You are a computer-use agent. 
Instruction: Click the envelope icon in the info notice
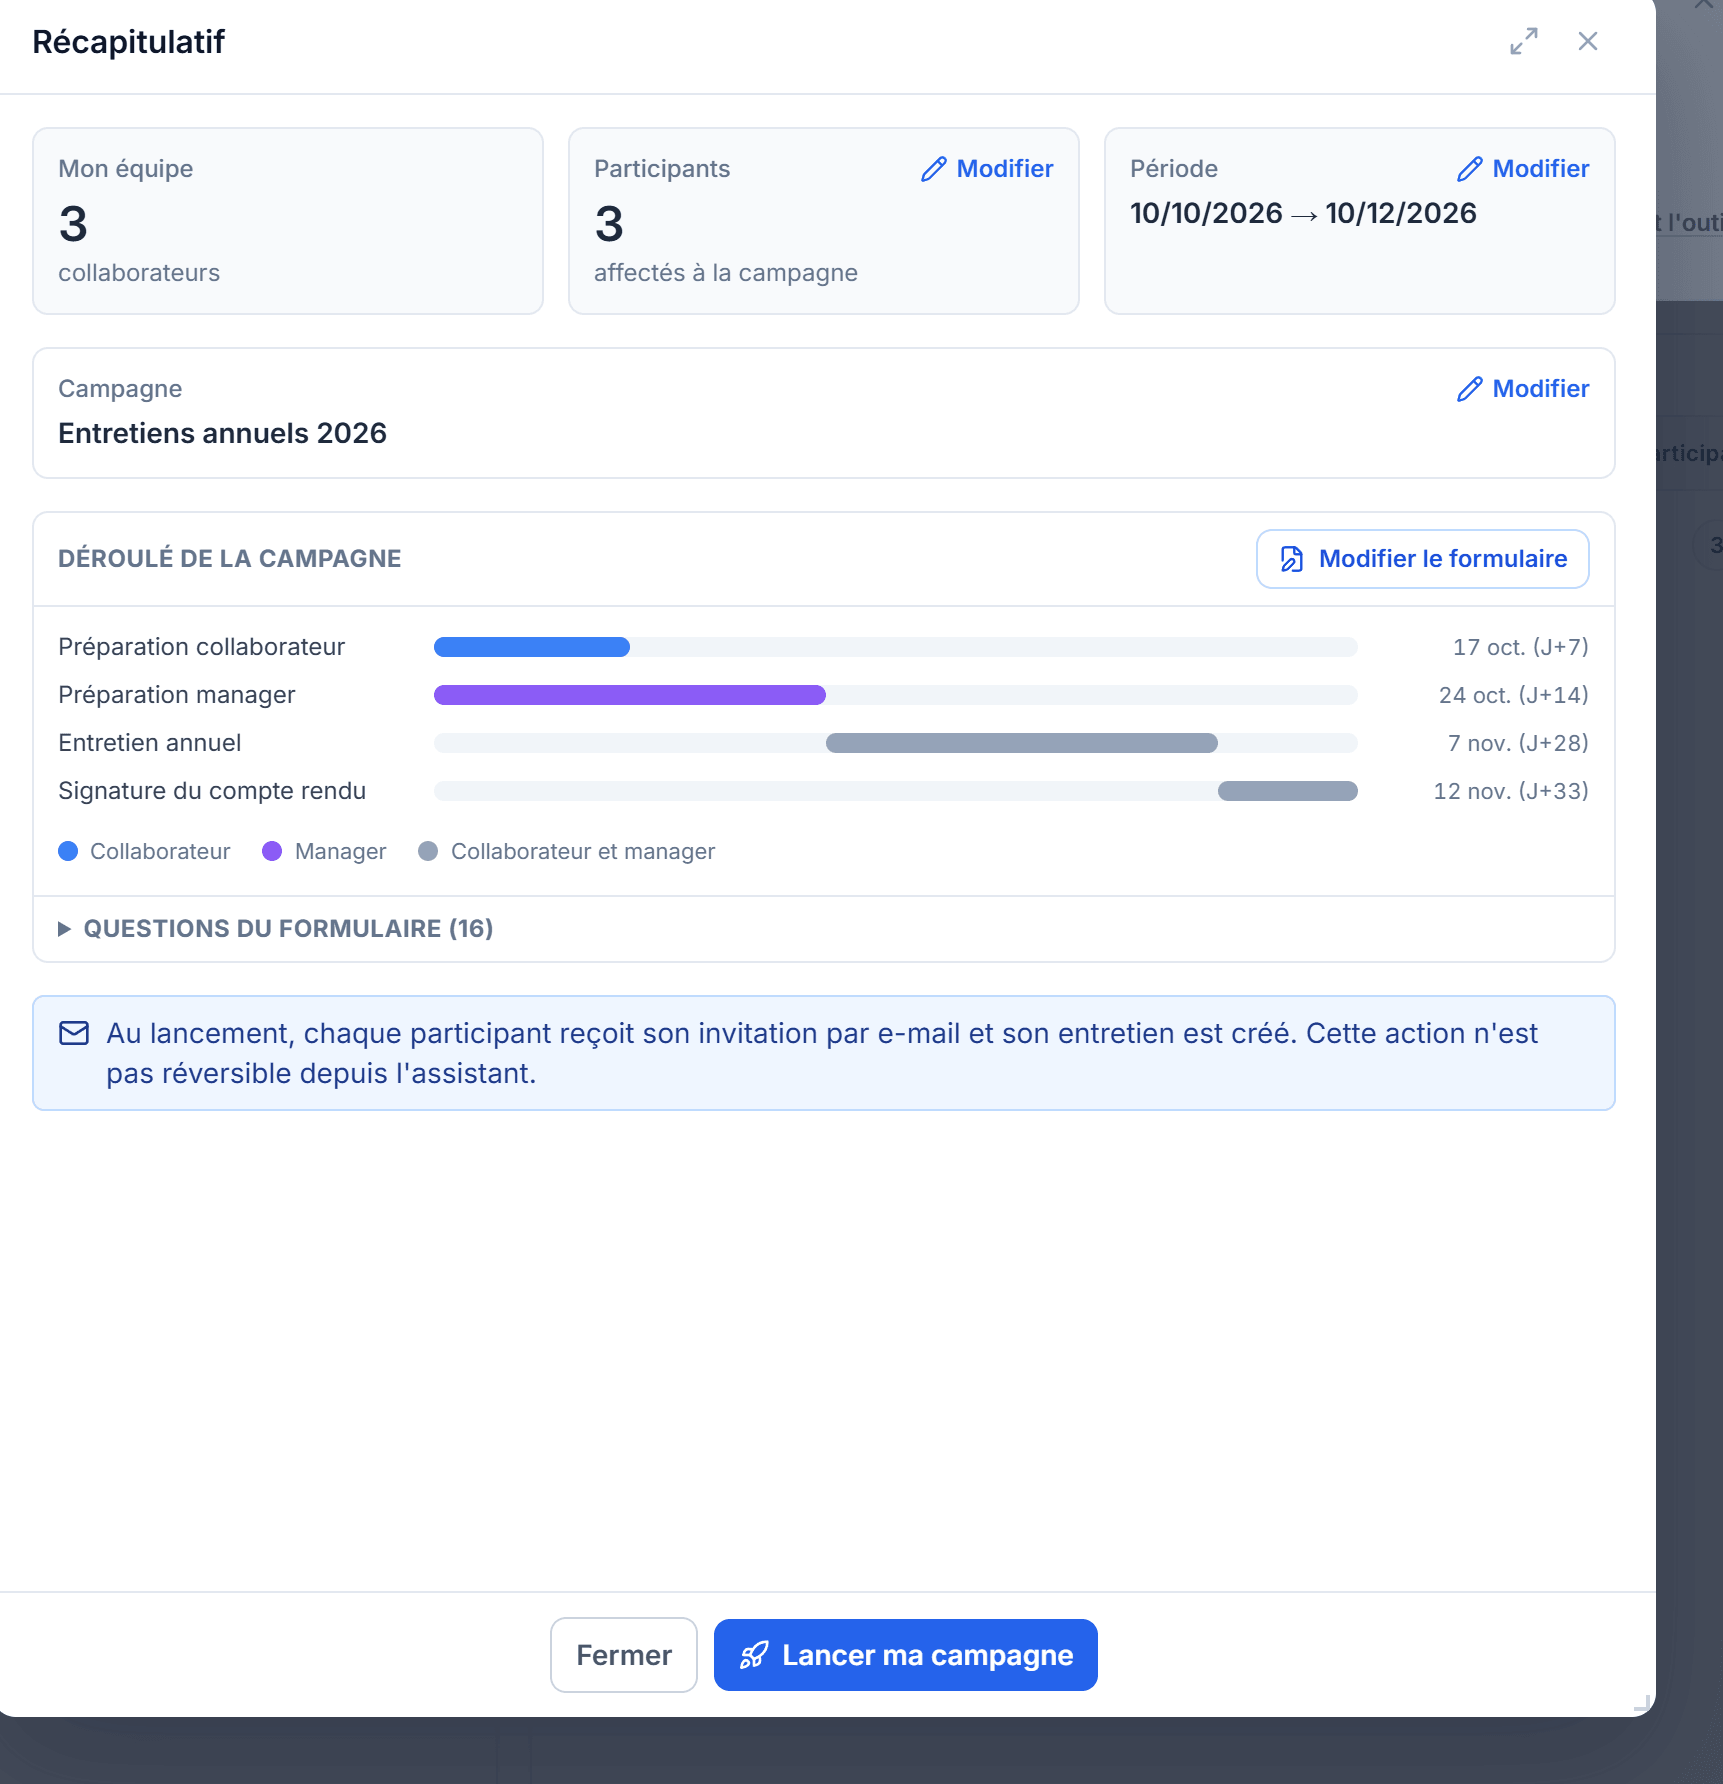(x=74, y=1033)
